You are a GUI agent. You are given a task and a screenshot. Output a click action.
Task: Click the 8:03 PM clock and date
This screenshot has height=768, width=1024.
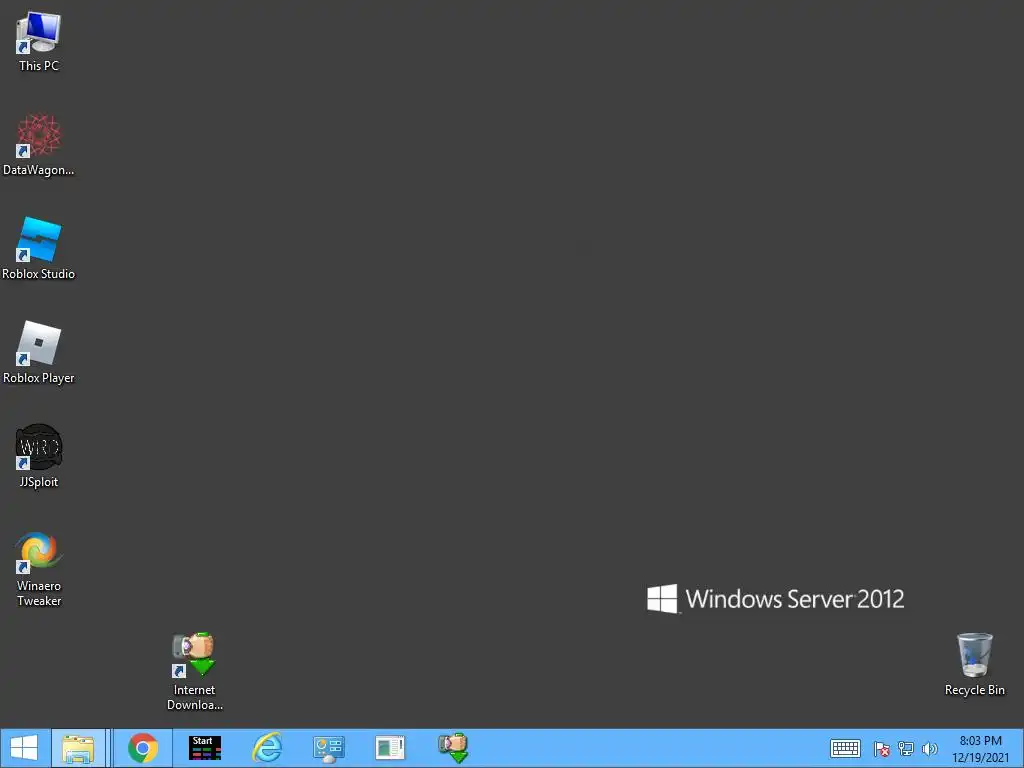(x=980, y=748)
